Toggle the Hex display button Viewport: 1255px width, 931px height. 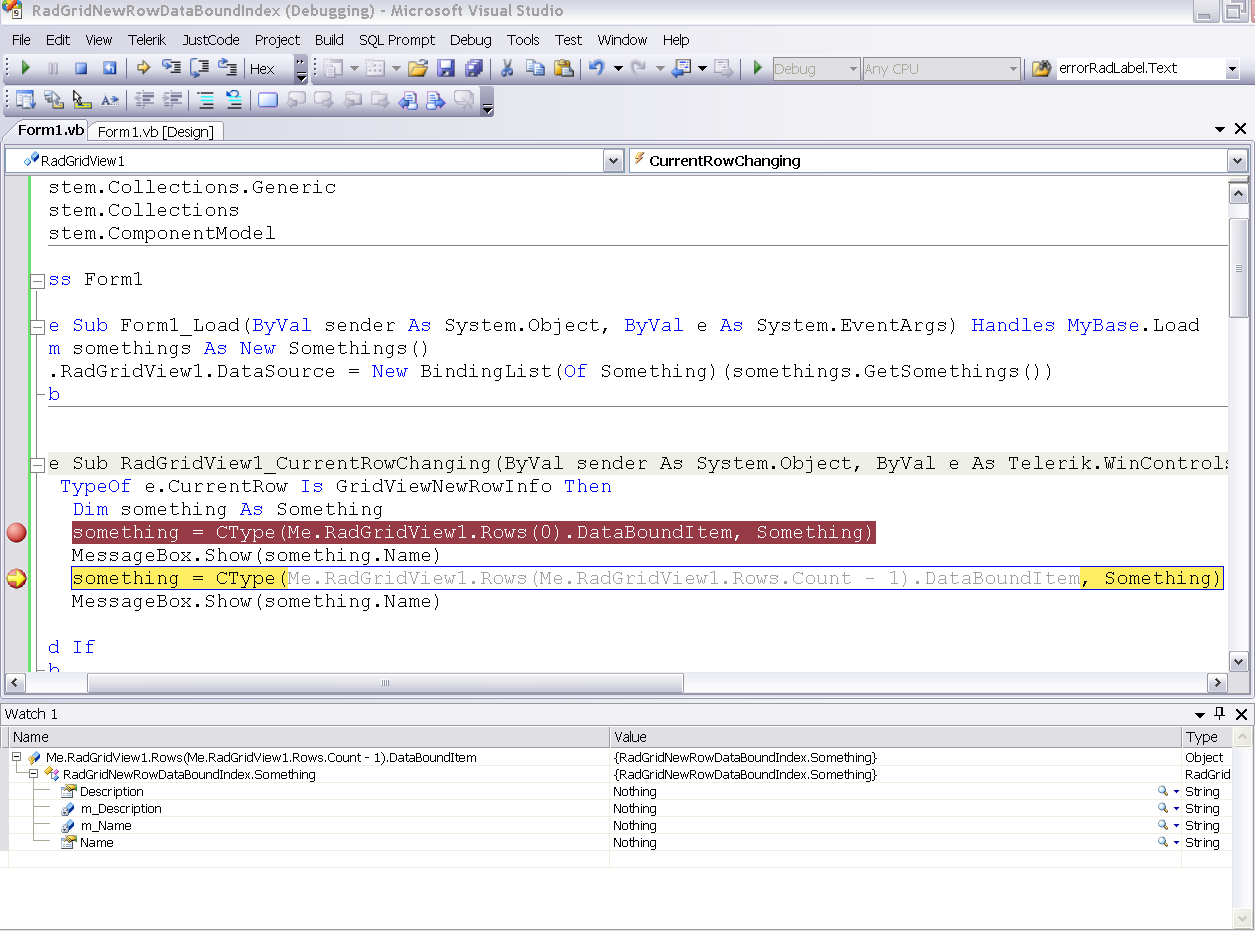pos(262,69)
